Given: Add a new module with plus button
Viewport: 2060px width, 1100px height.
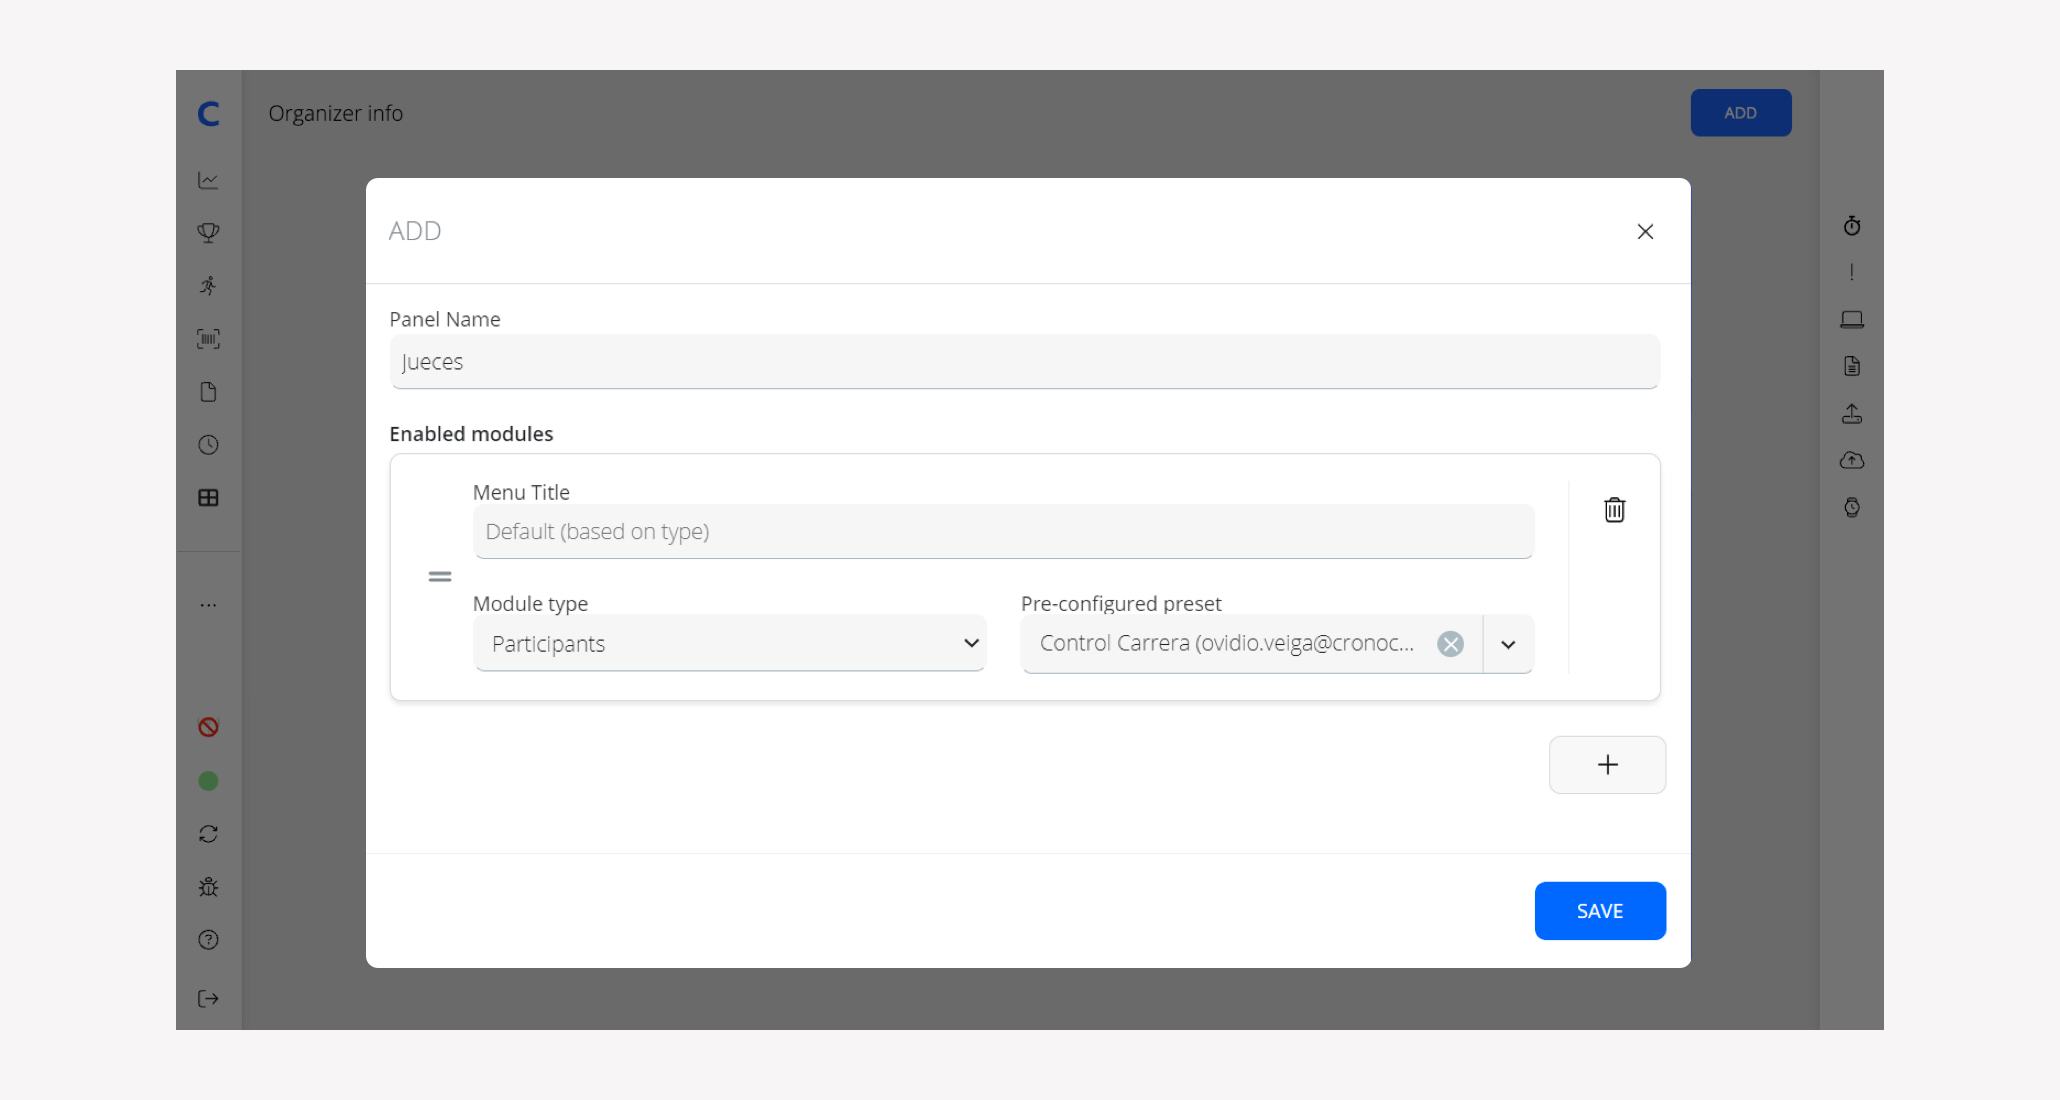Looking at the screenshot, I should pyautogui.click(x=1607, y=765).
